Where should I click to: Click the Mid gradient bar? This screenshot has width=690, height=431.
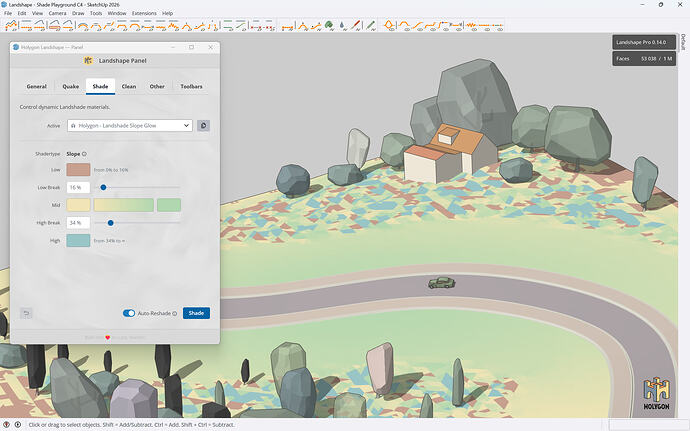click(124, 205)
